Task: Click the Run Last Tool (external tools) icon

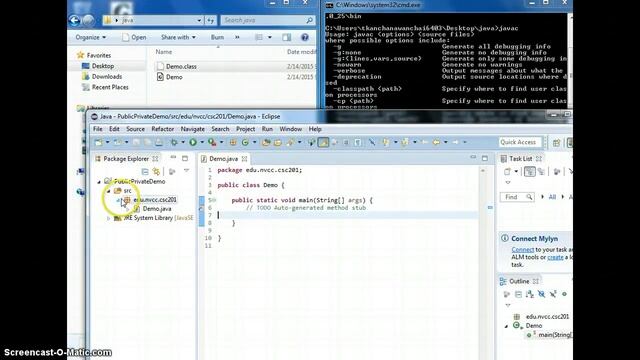Action: pyautogui.click(x=212, y=142)
